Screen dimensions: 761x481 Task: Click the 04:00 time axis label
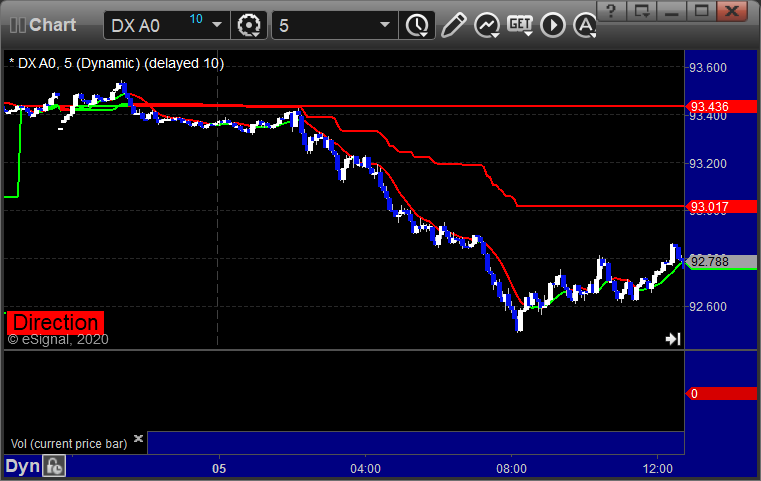point(365,469)
